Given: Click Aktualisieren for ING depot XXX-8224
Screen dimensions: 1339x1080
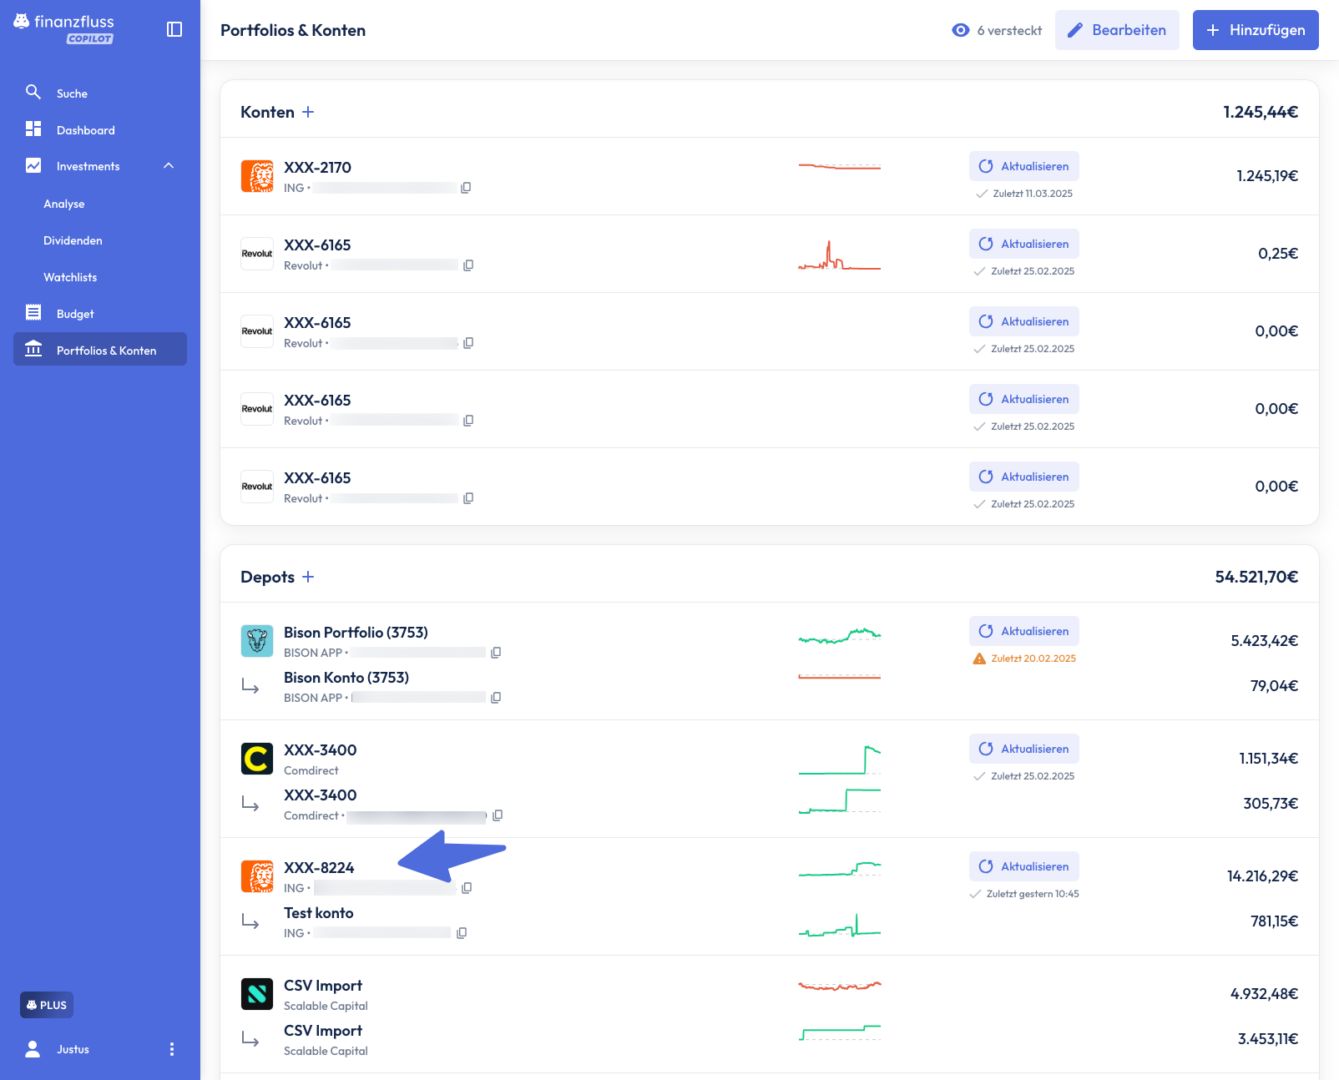Looking at the screenshot, I should [1024, 866].
